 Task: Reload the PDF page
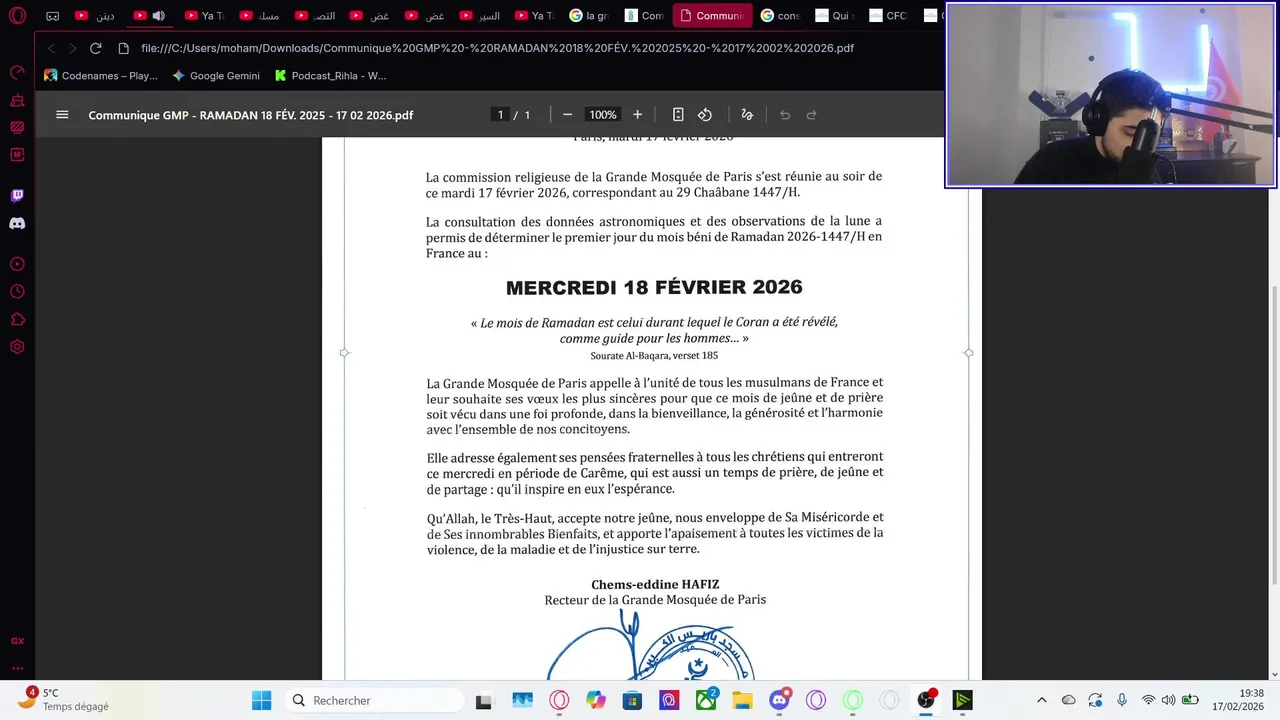click(x=96, y=48)
